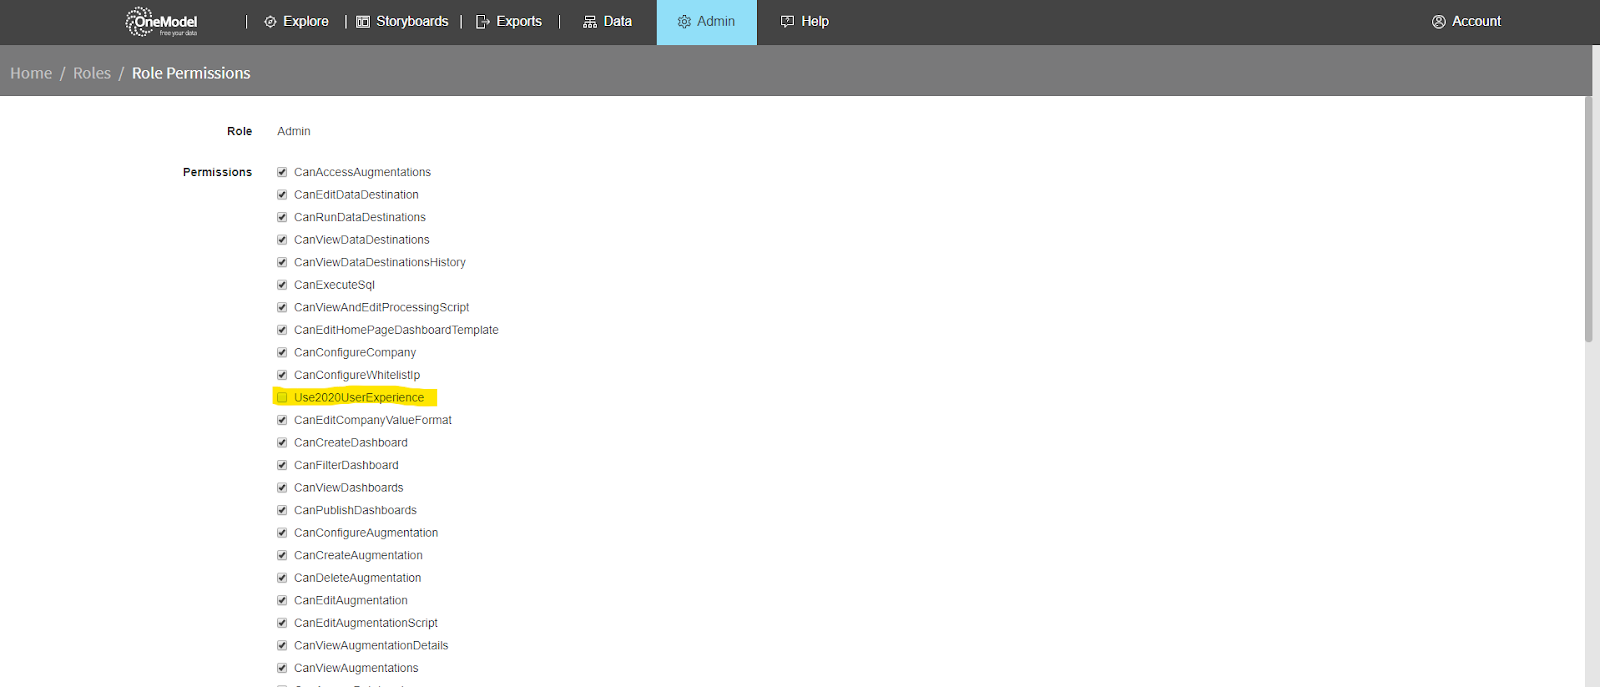
Task: Click the vertical page scrollbar
Action: [x=1588, y=220]
